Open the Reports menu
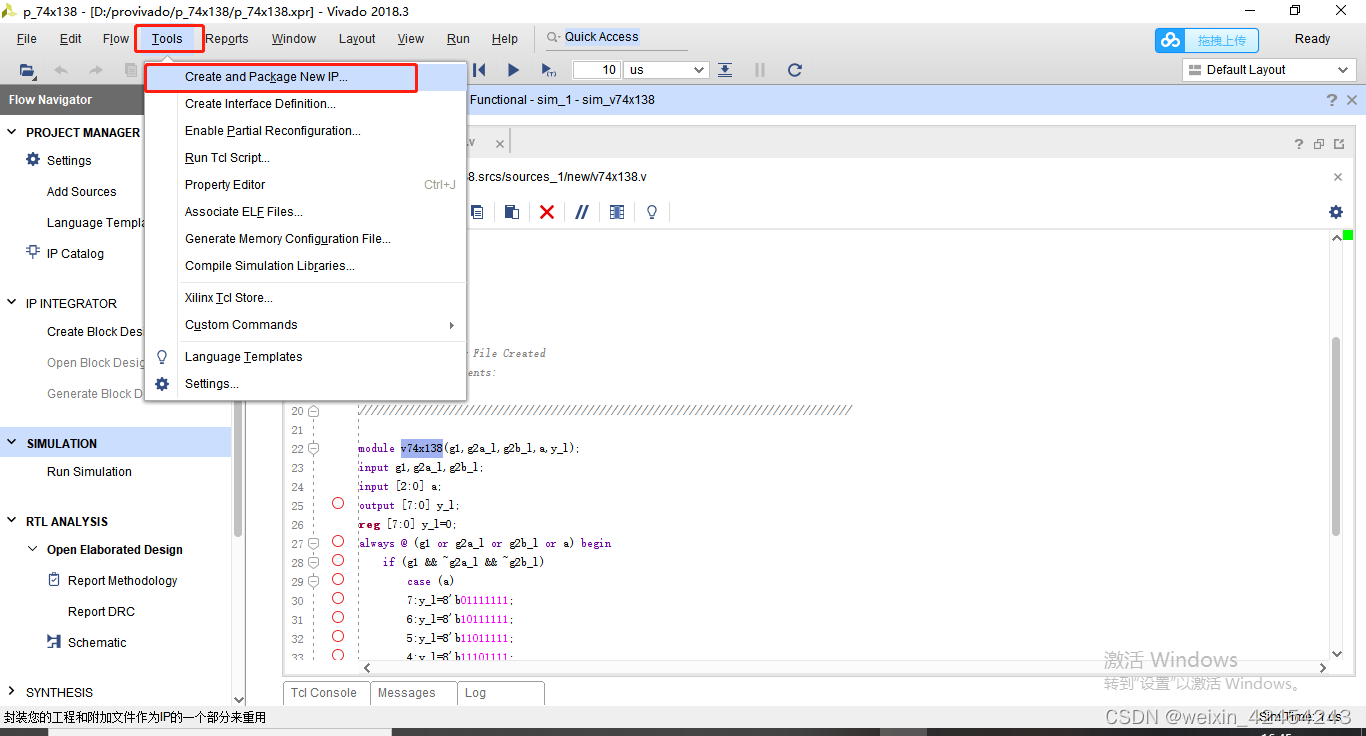Screen dimensions: 1366x736 (227, 39)
